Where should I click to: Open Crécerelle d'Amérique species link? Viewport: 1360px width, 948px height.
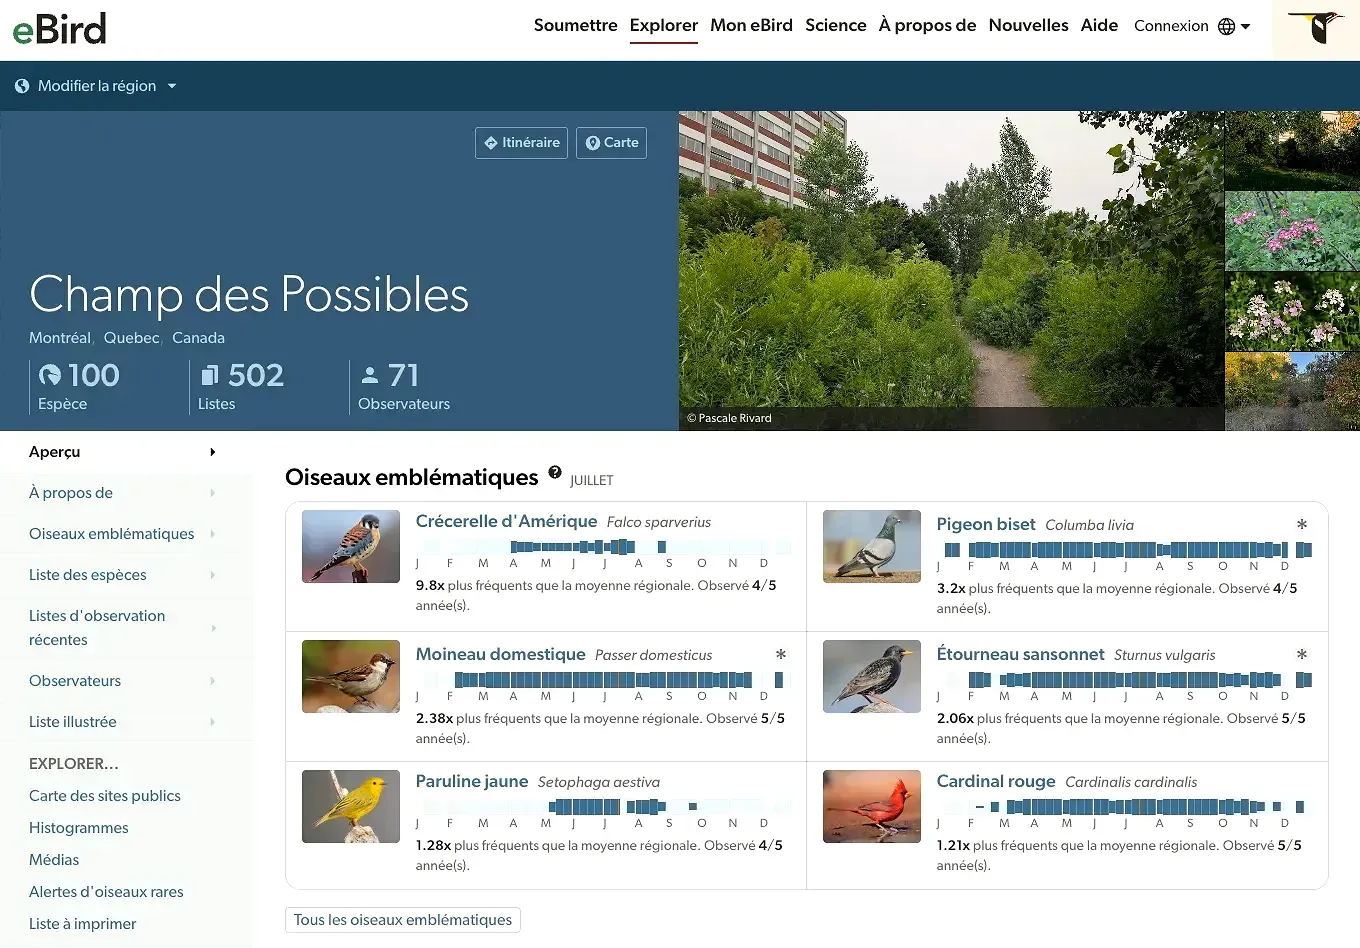click(506, 521)
